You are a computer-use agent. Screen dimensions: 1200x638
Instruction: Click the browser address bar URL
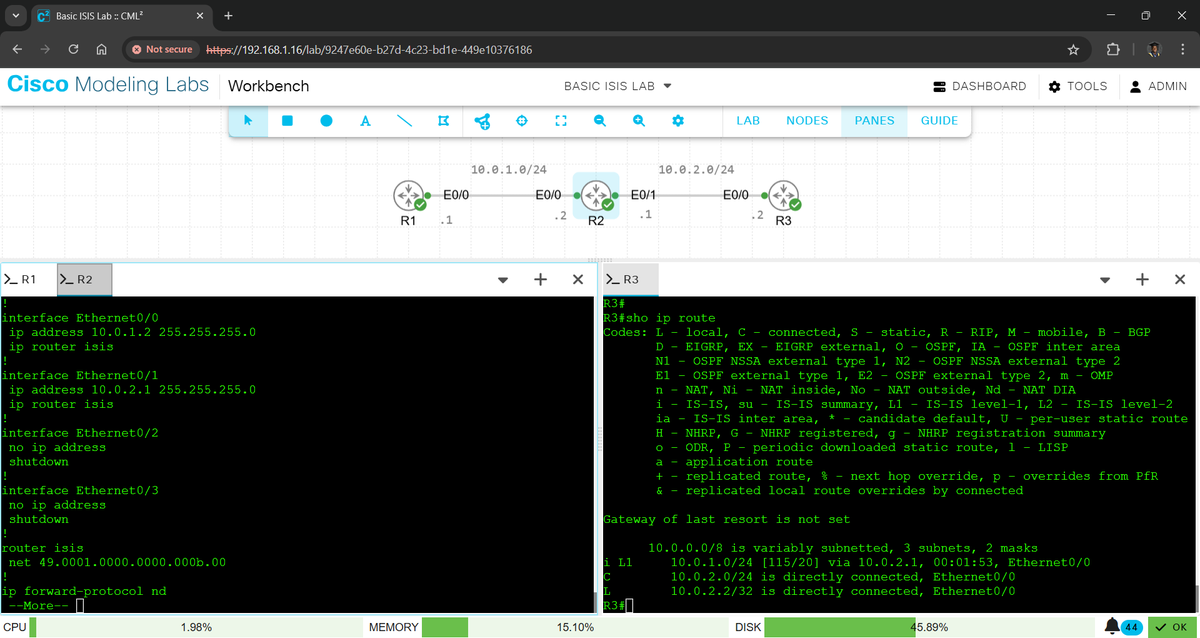369,49
